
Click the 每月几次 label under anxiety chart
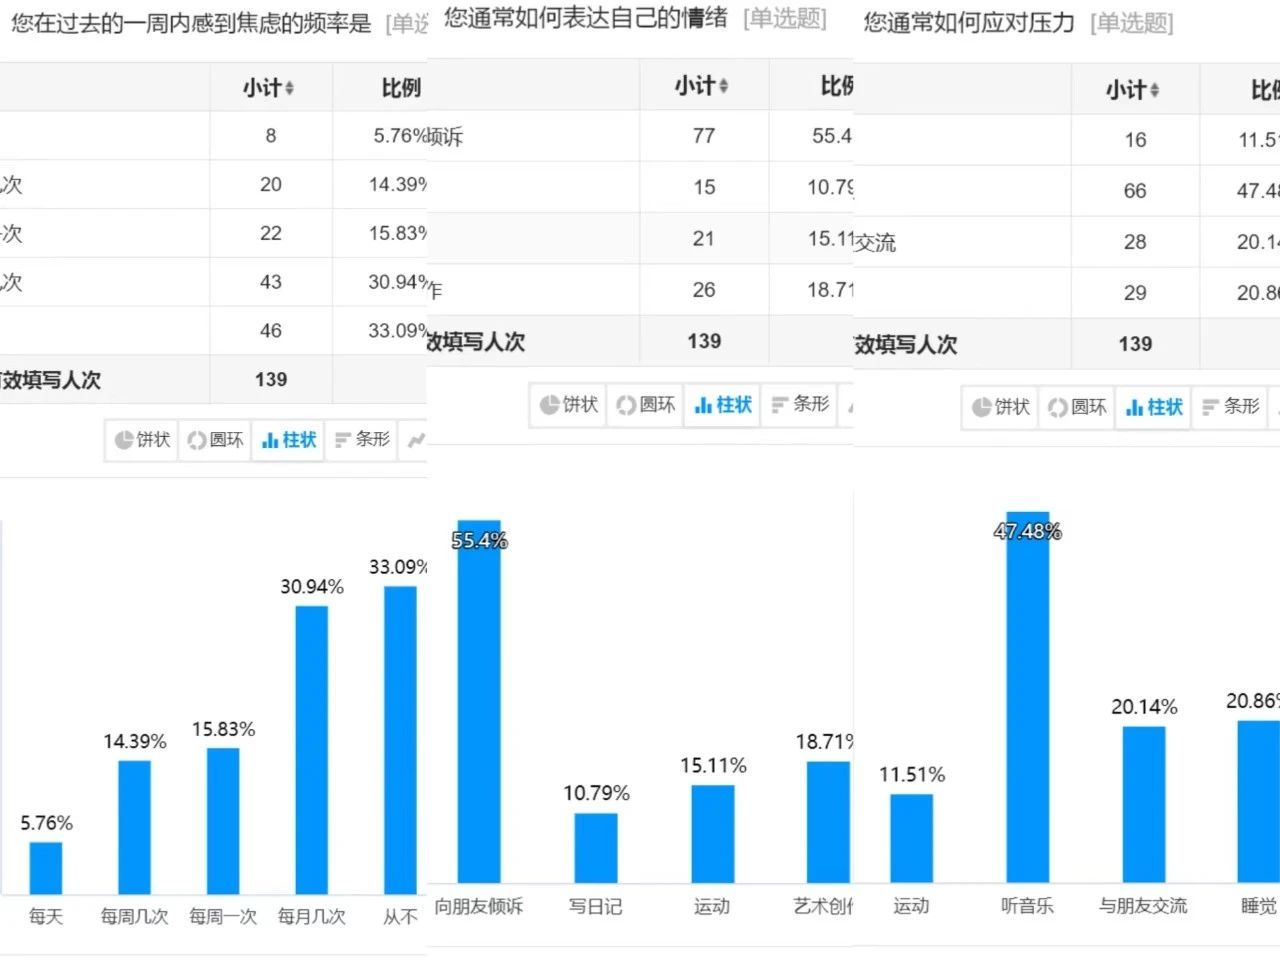tap(311, 916)
